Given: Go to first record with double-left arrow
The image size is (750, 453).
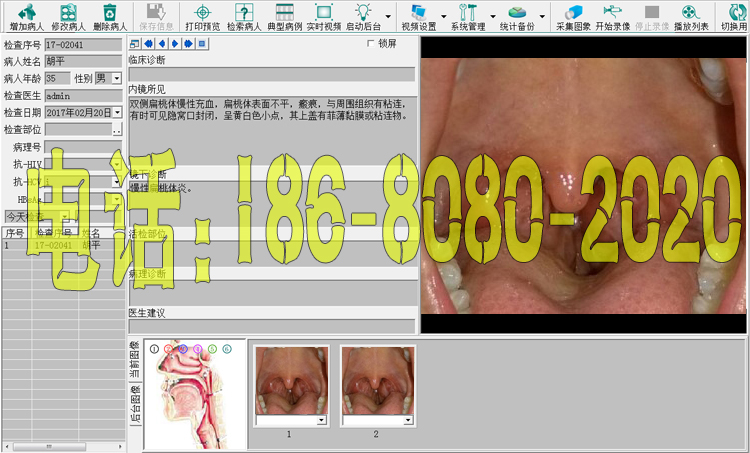Looking at the screenshot, I should (148, 44).
